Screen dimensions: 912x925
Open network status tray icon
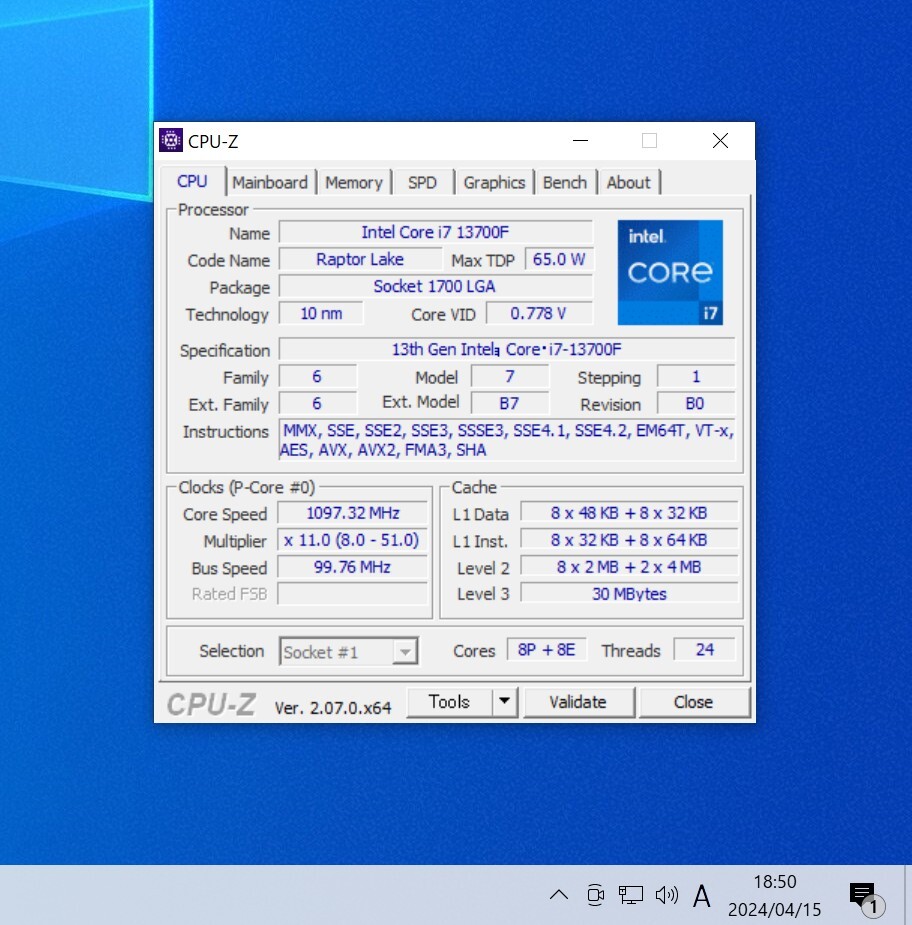(631, 895)
